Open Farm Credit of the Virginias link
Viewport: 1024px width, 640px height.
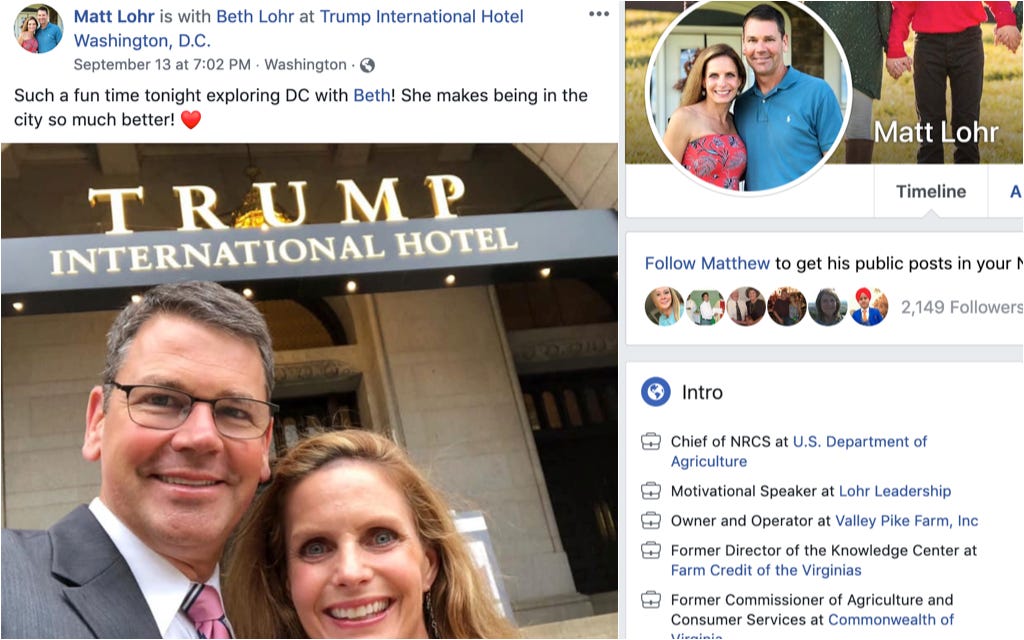(766, 570)
